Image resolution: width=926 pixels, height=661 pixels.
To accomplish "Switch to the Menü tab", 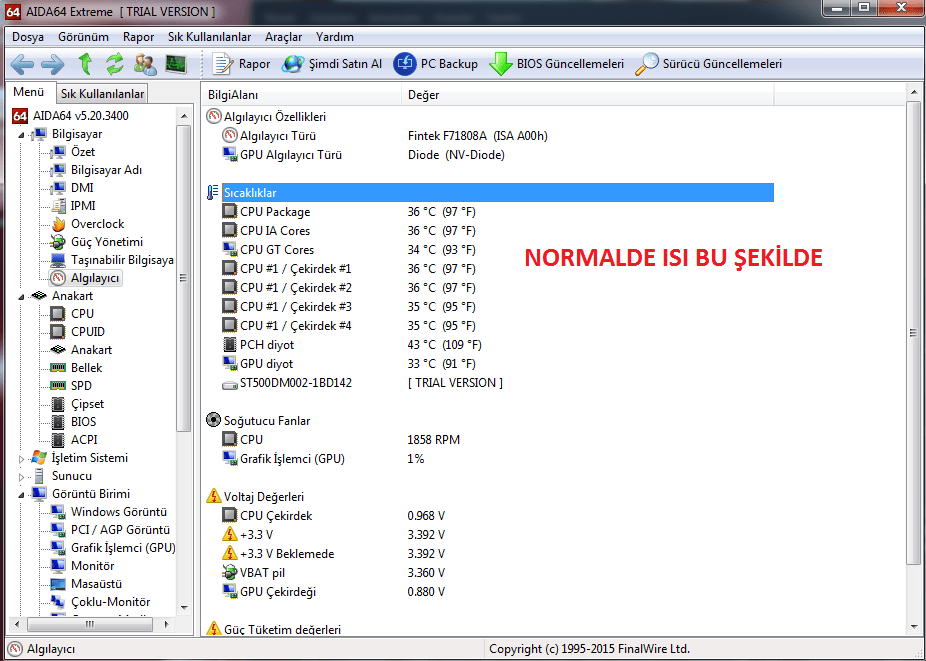I will [x=29, y=92].
